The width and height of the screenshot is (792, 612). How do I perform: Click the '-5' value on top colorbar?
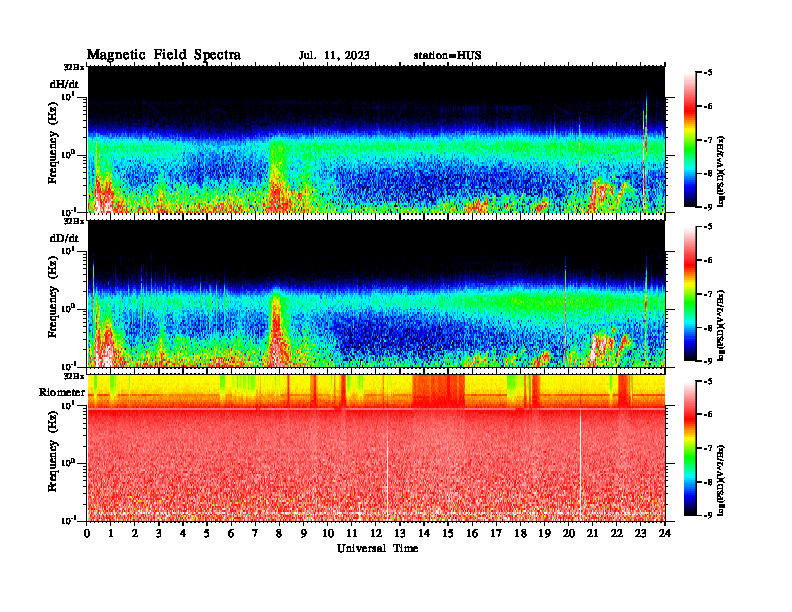coord(708,73)
